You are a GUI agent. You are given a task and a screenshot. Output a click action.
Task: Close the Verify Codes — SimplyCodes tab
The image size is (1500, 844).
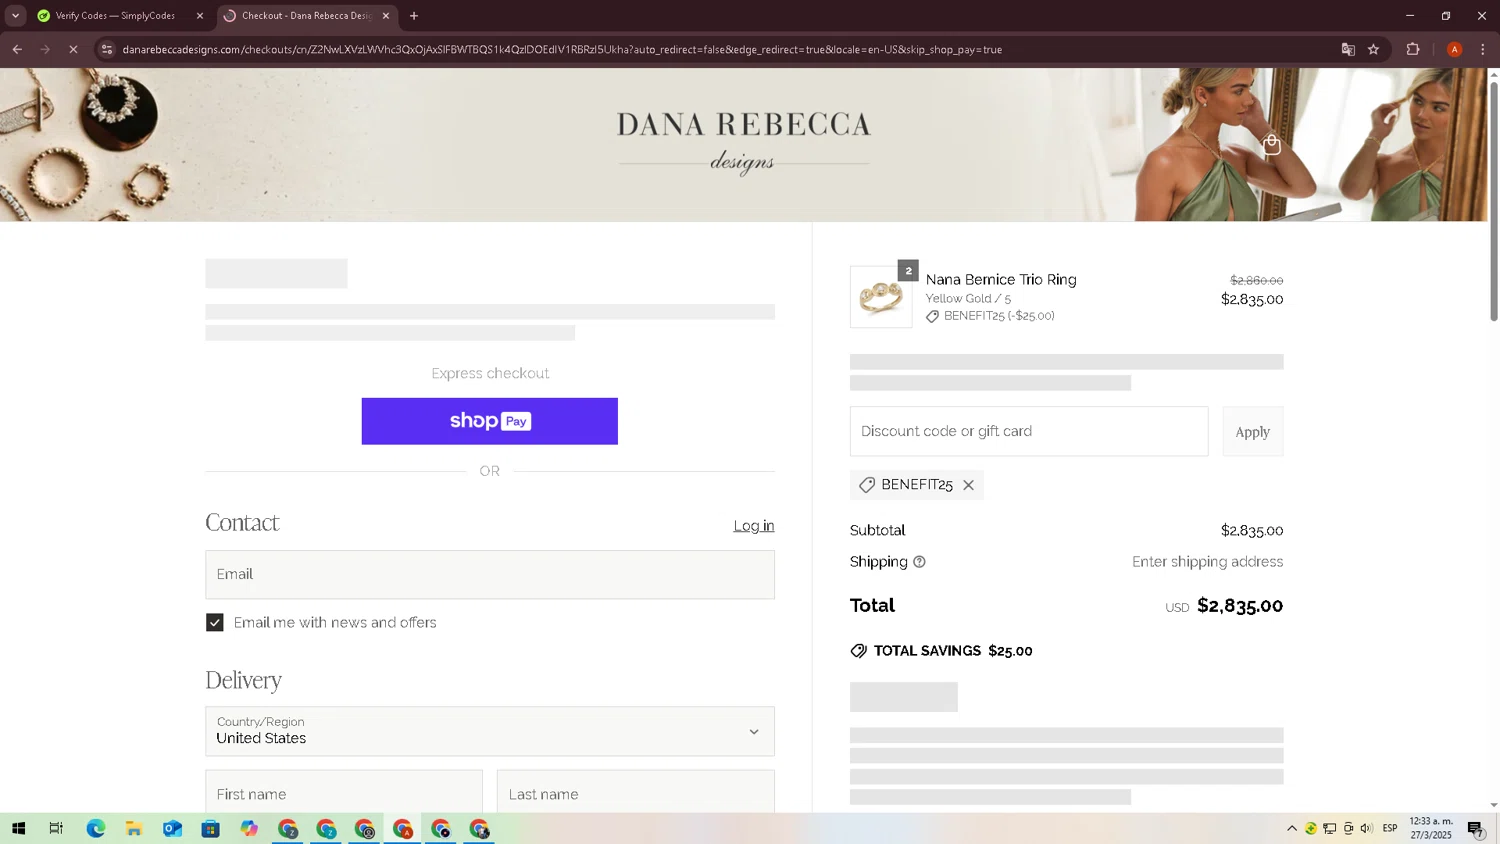pos(200,16)
